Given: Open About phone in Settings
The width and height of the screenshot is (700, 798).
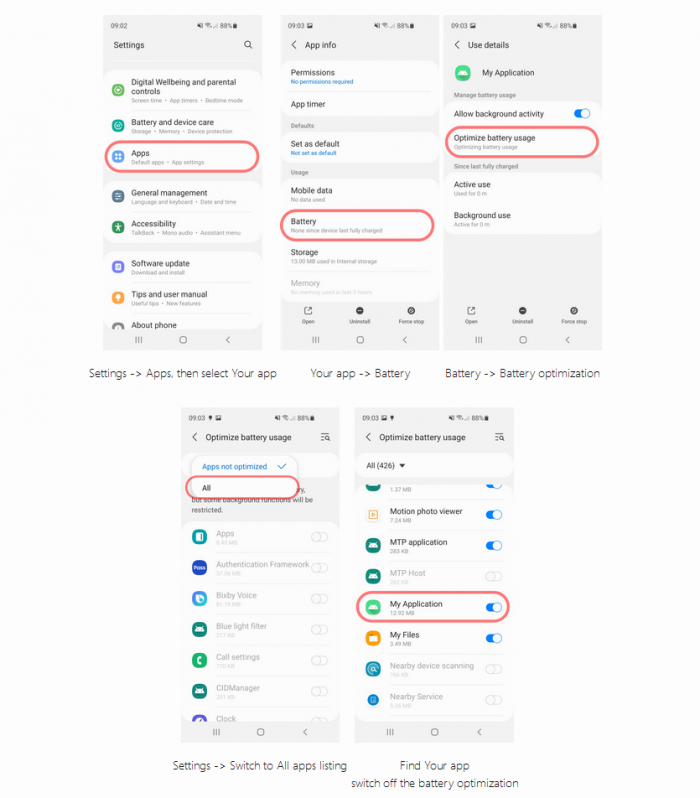Looking at the screenshot, I should click(x=182, y=325).
